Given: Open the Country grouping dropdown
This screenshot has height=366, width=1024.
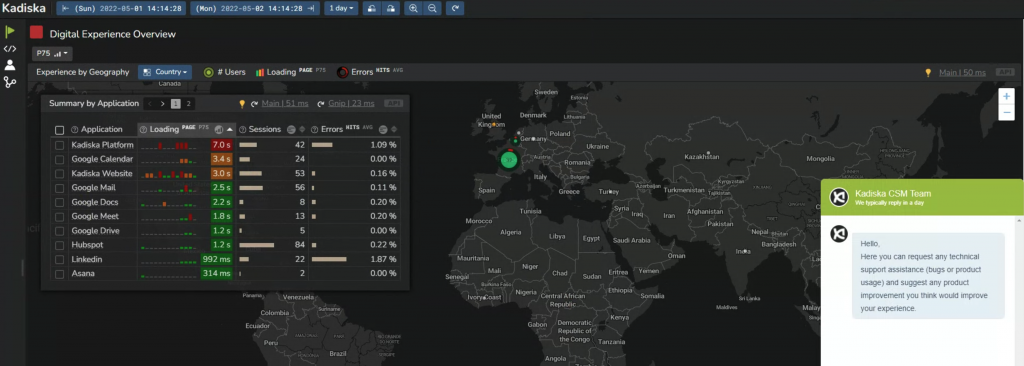Looking at the screenshot, I should coord(165,73).
